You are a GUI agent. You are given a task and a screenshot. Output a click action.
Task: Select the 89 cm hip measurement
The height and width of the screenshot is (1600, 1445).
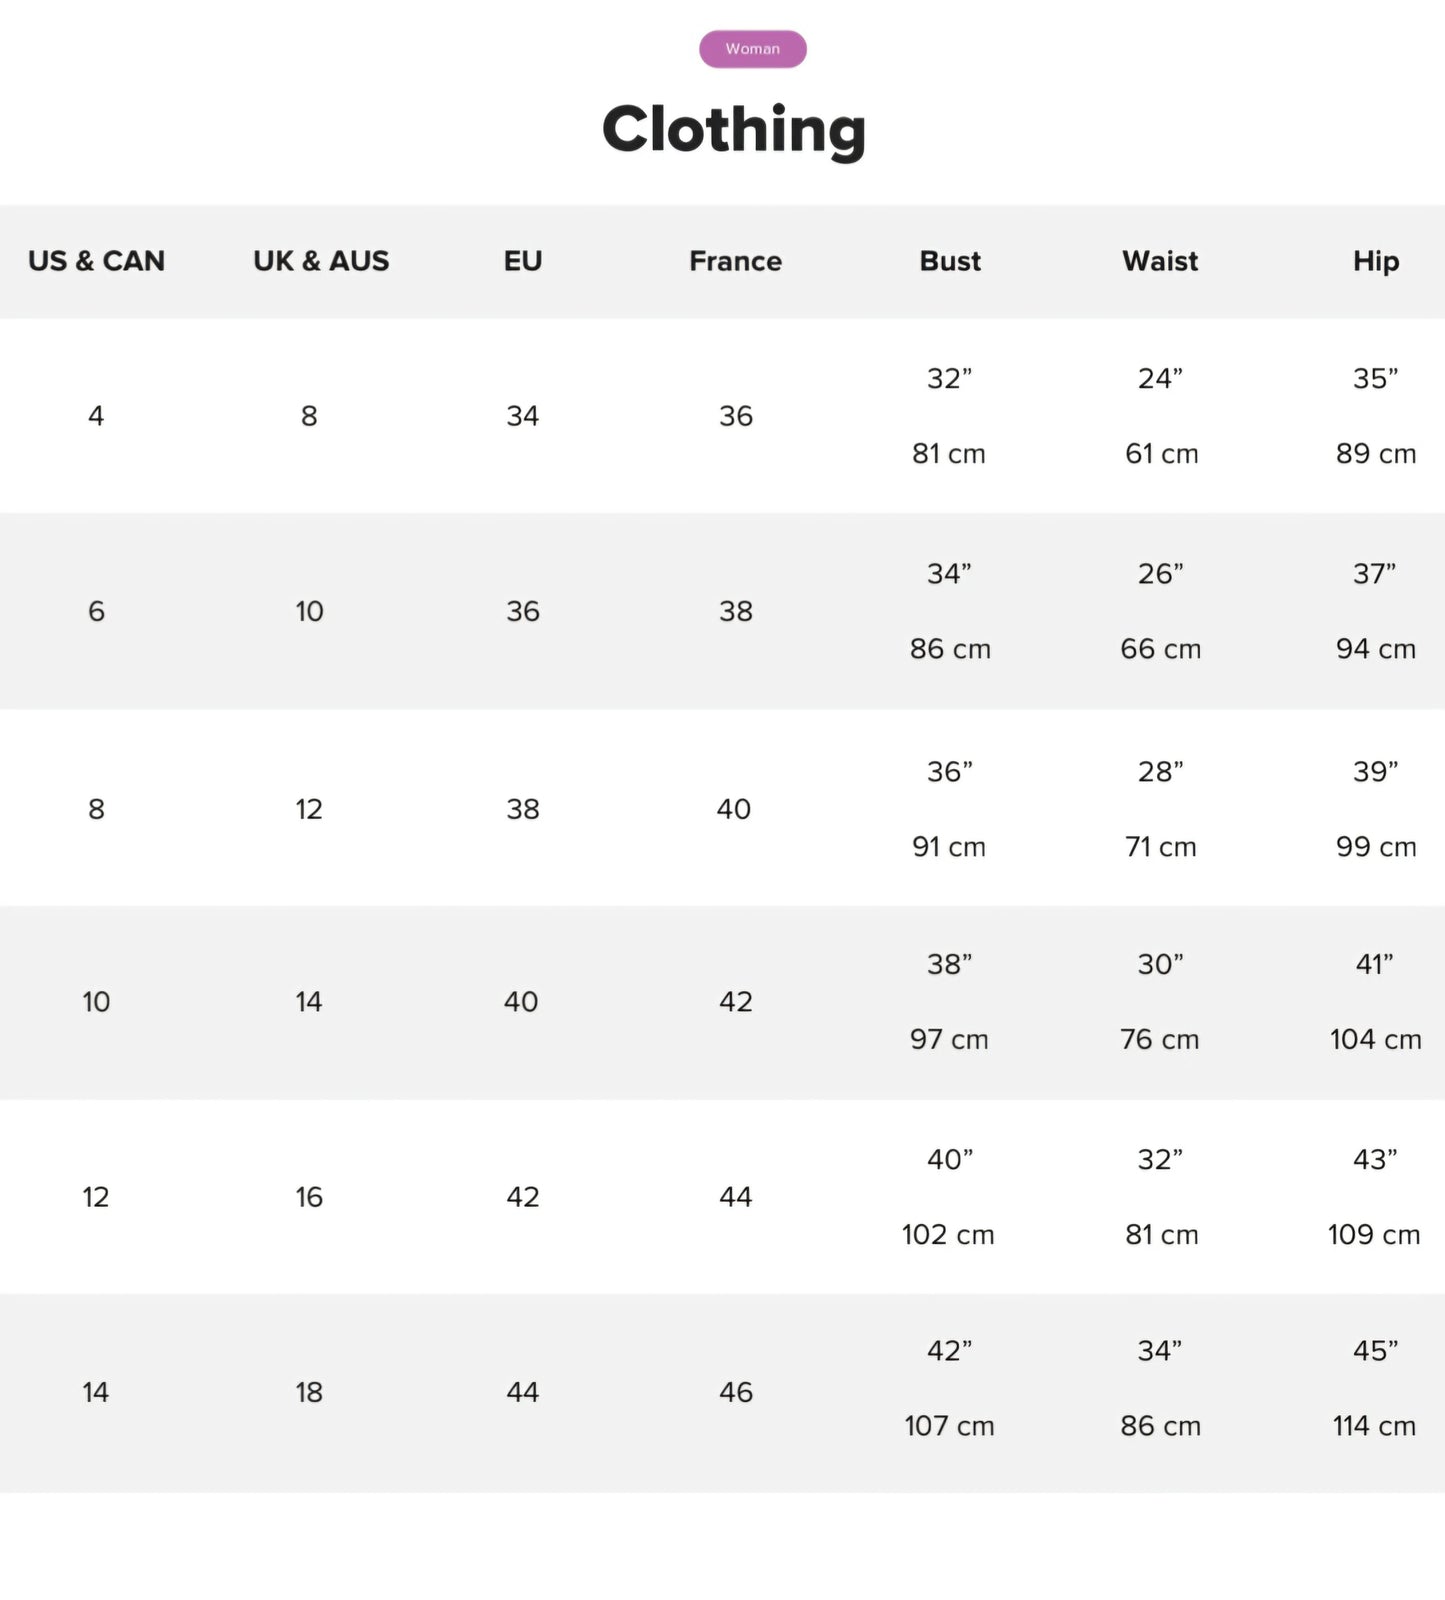coord(1375,454)
